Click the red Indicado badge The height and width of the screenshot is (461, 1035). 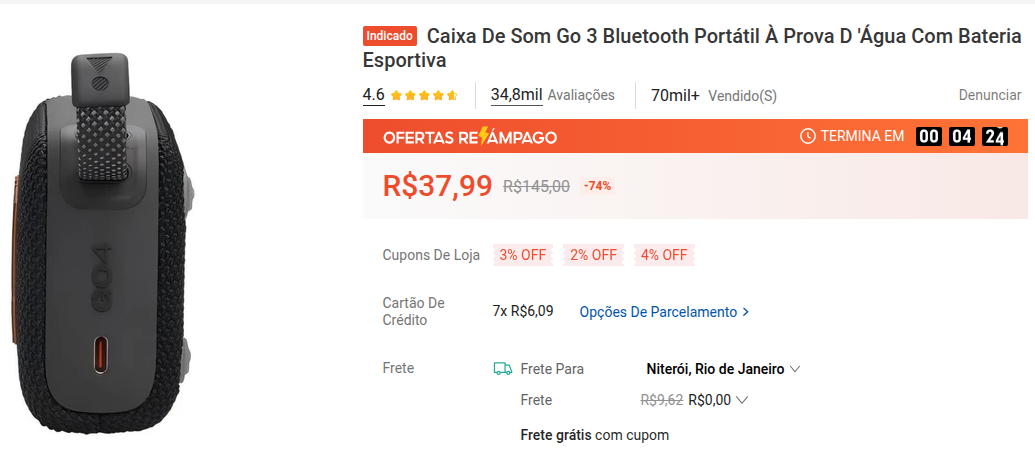390,36
